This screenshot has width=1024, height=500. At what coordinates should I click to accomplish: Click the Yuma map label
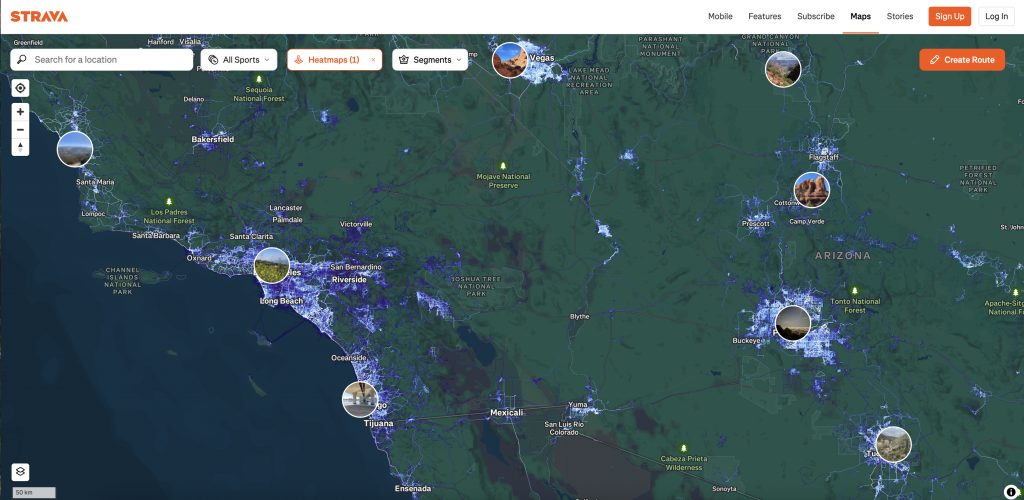[578, 405]
